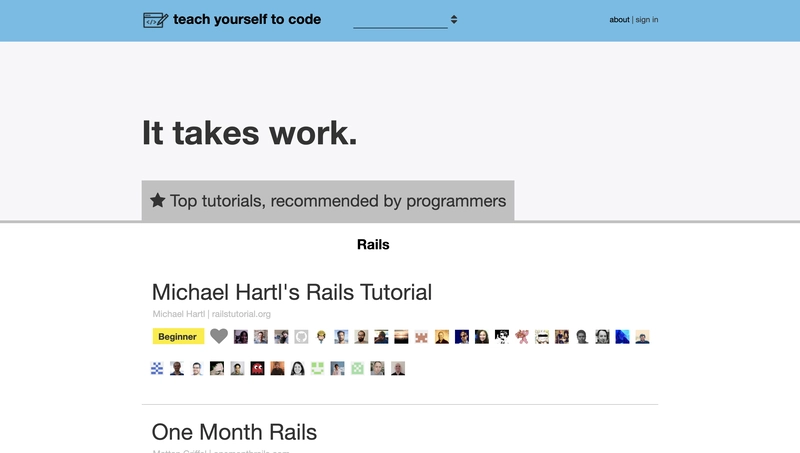Image resolution: width=800 pixels, height=453 pixels.
Task: Open the pink pixel identicon avatar
Action: (x=421, y=337)
